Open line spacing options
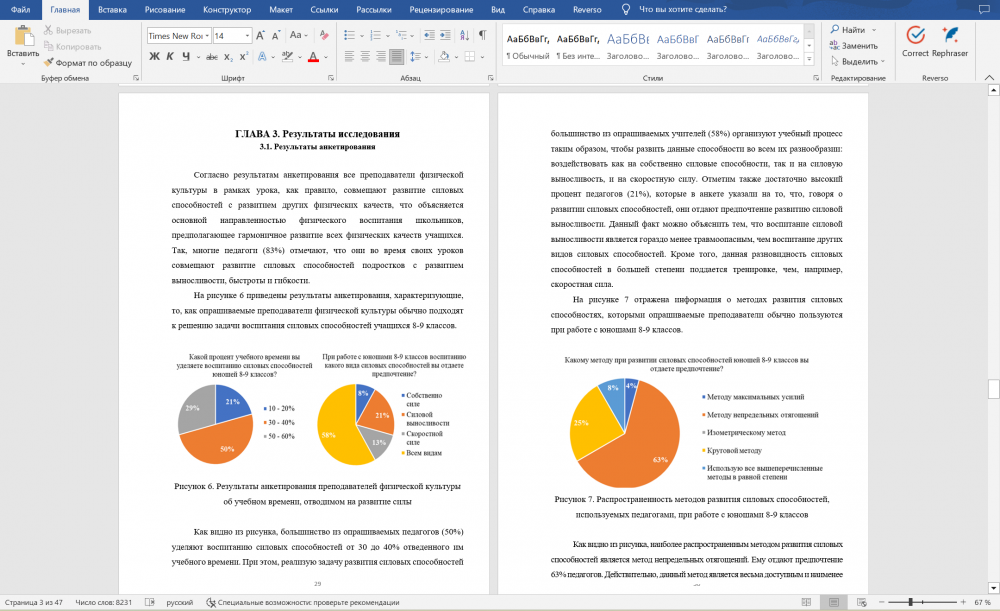This screenshot has height=611, width=1000. 415,57
